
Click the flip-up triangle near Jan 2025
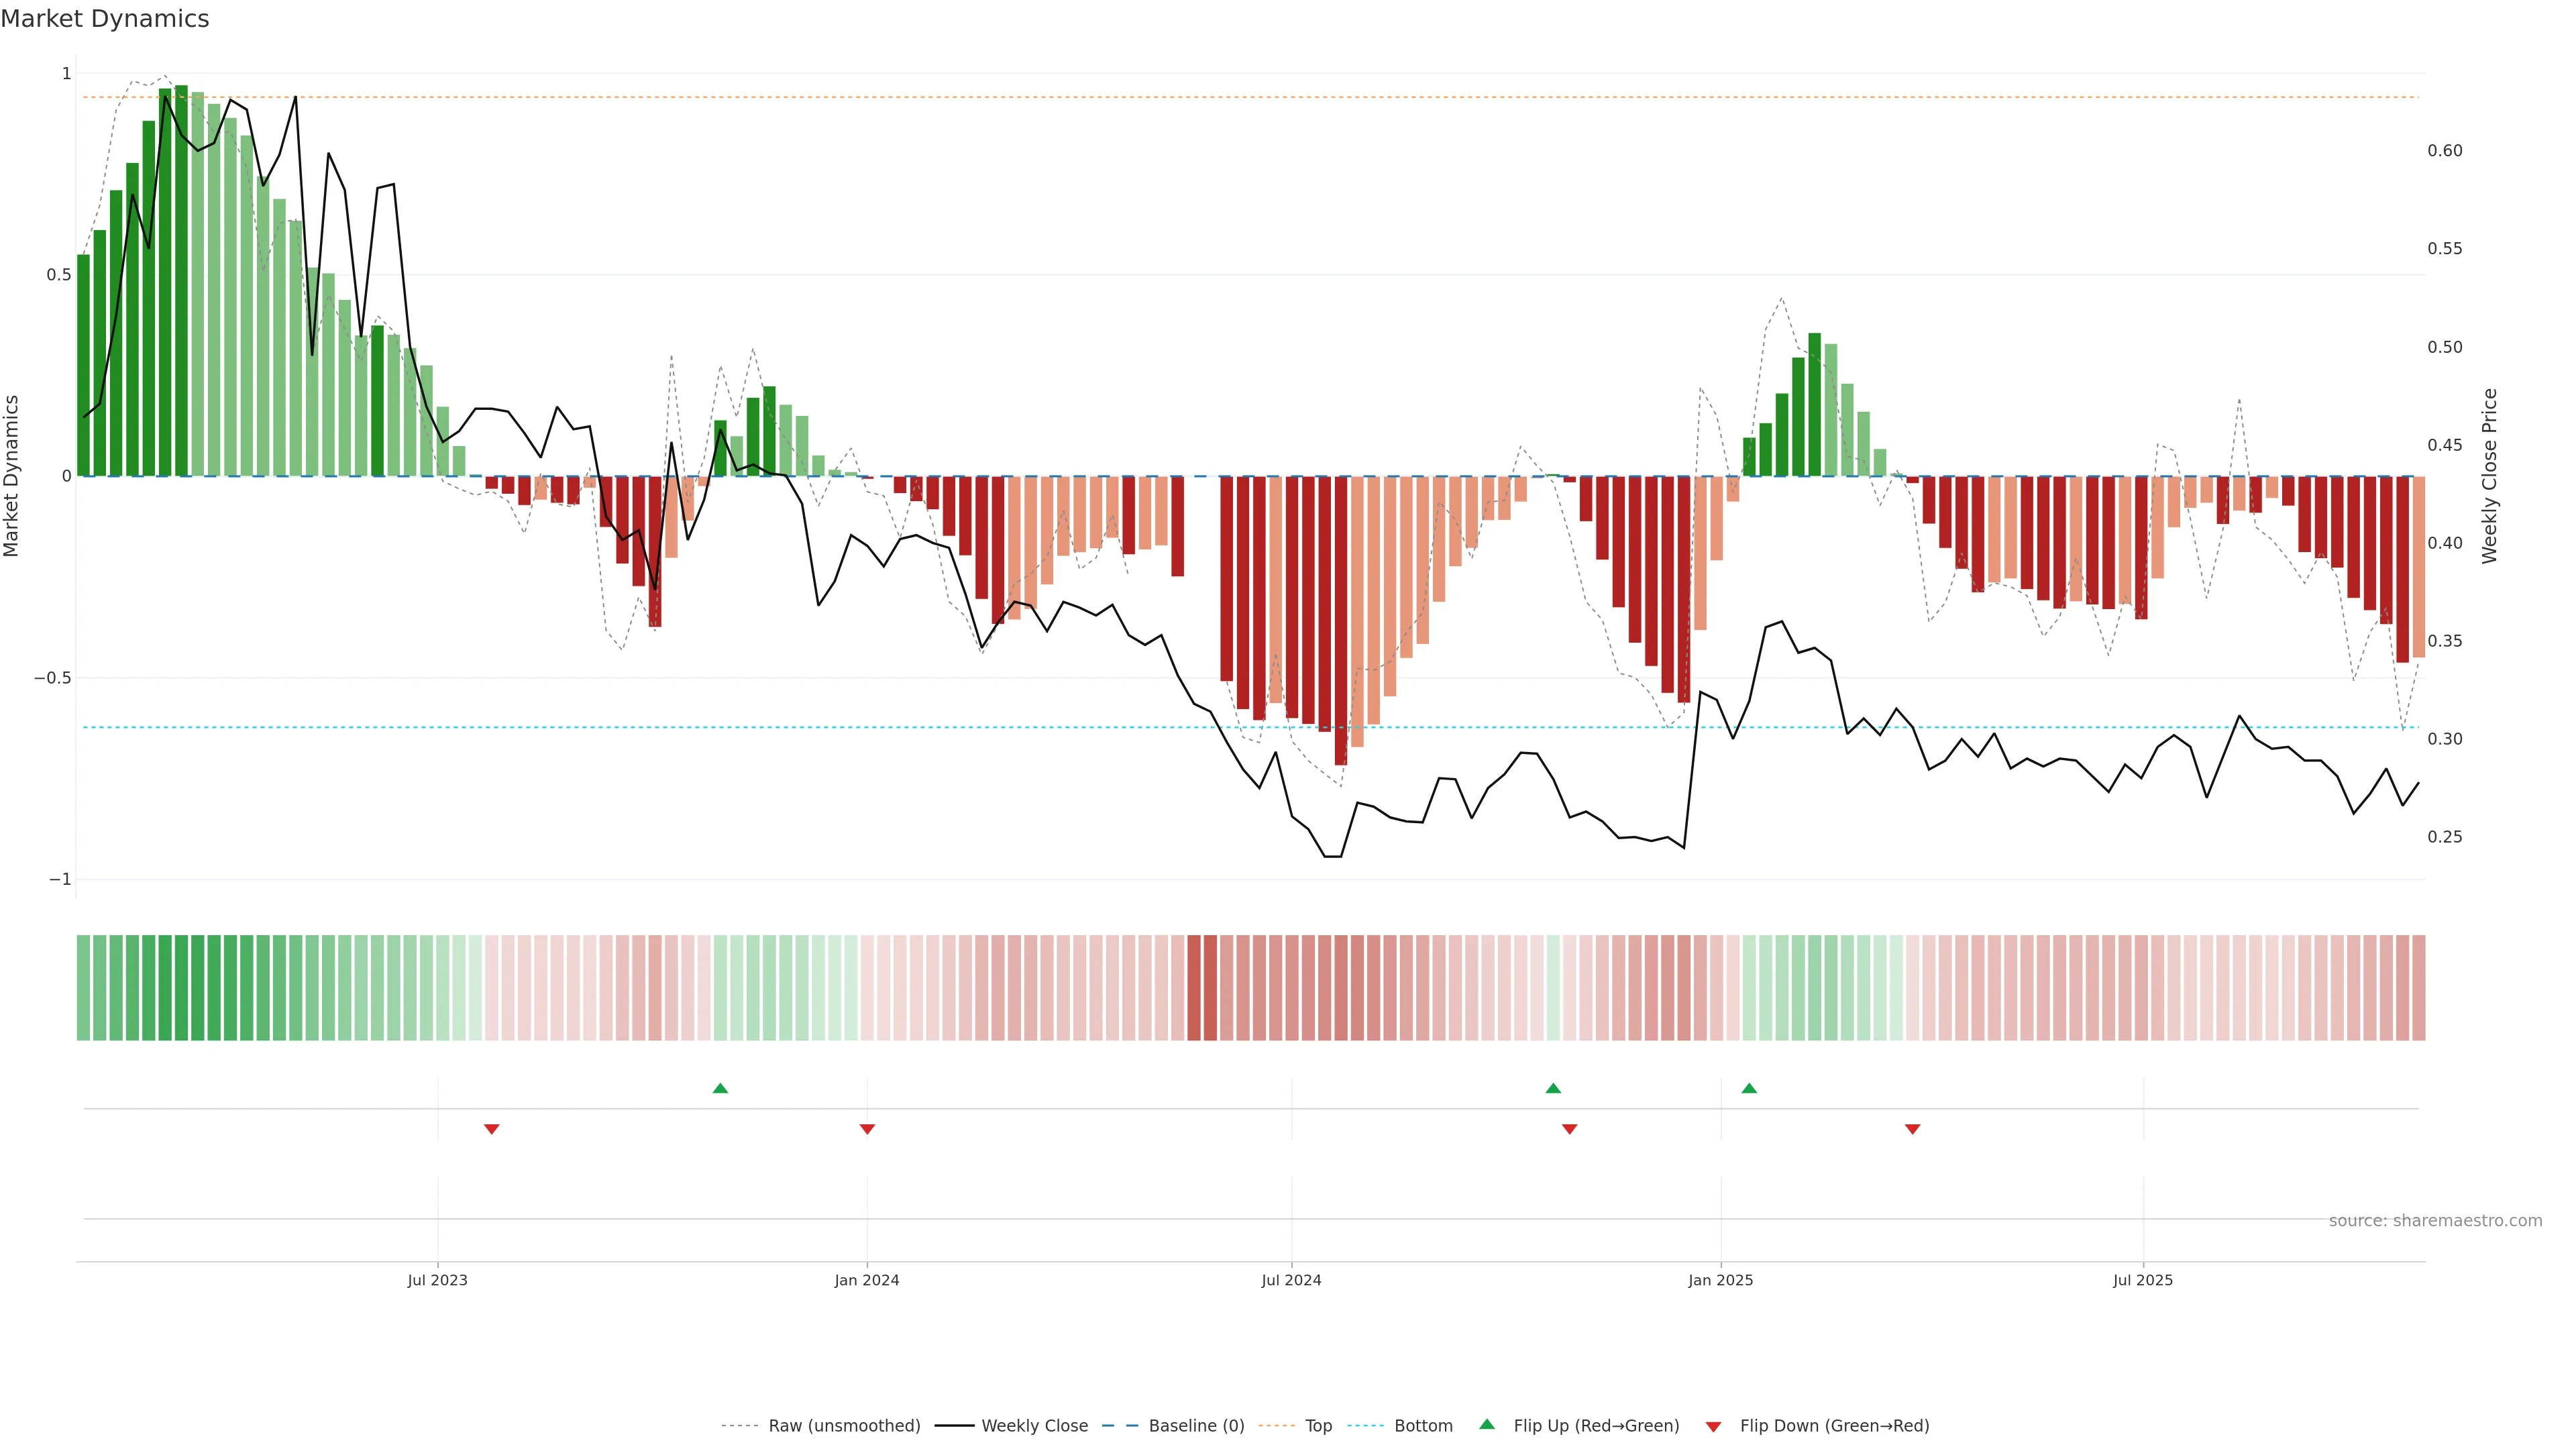pyautogui.click(x=1749, y=1088)
